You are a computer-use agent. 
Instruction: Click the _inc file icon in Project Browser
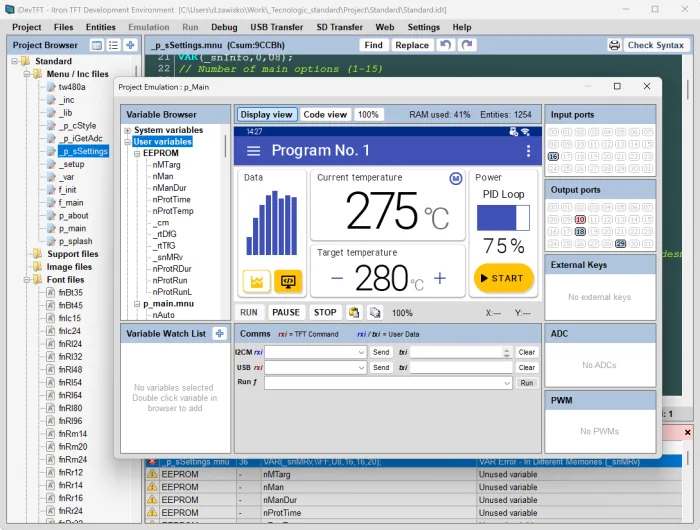pos(52,100)
